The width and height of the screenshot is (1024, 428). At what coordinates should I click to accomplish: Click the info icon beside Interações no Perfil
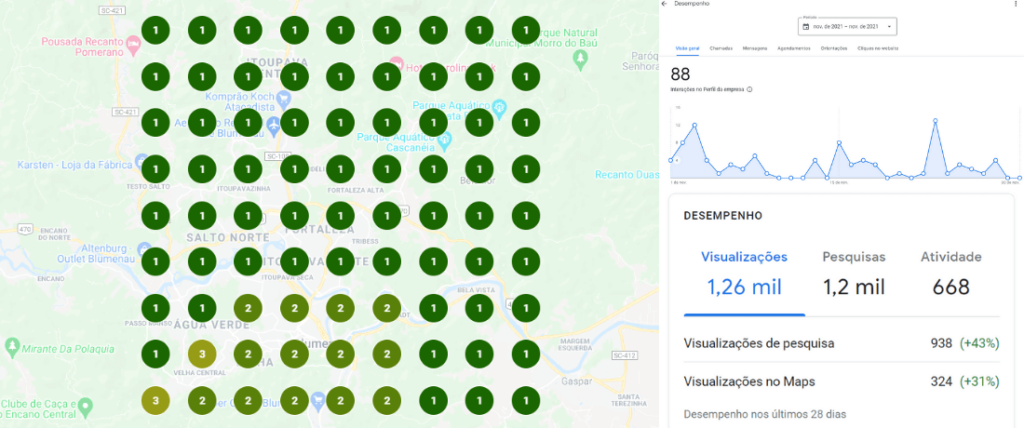click(x=749, y=89)
